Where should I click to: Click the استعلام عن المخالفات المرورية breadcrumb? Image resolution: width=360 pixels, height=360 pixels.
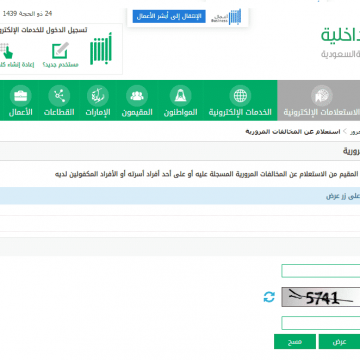[x=293, y=132]
